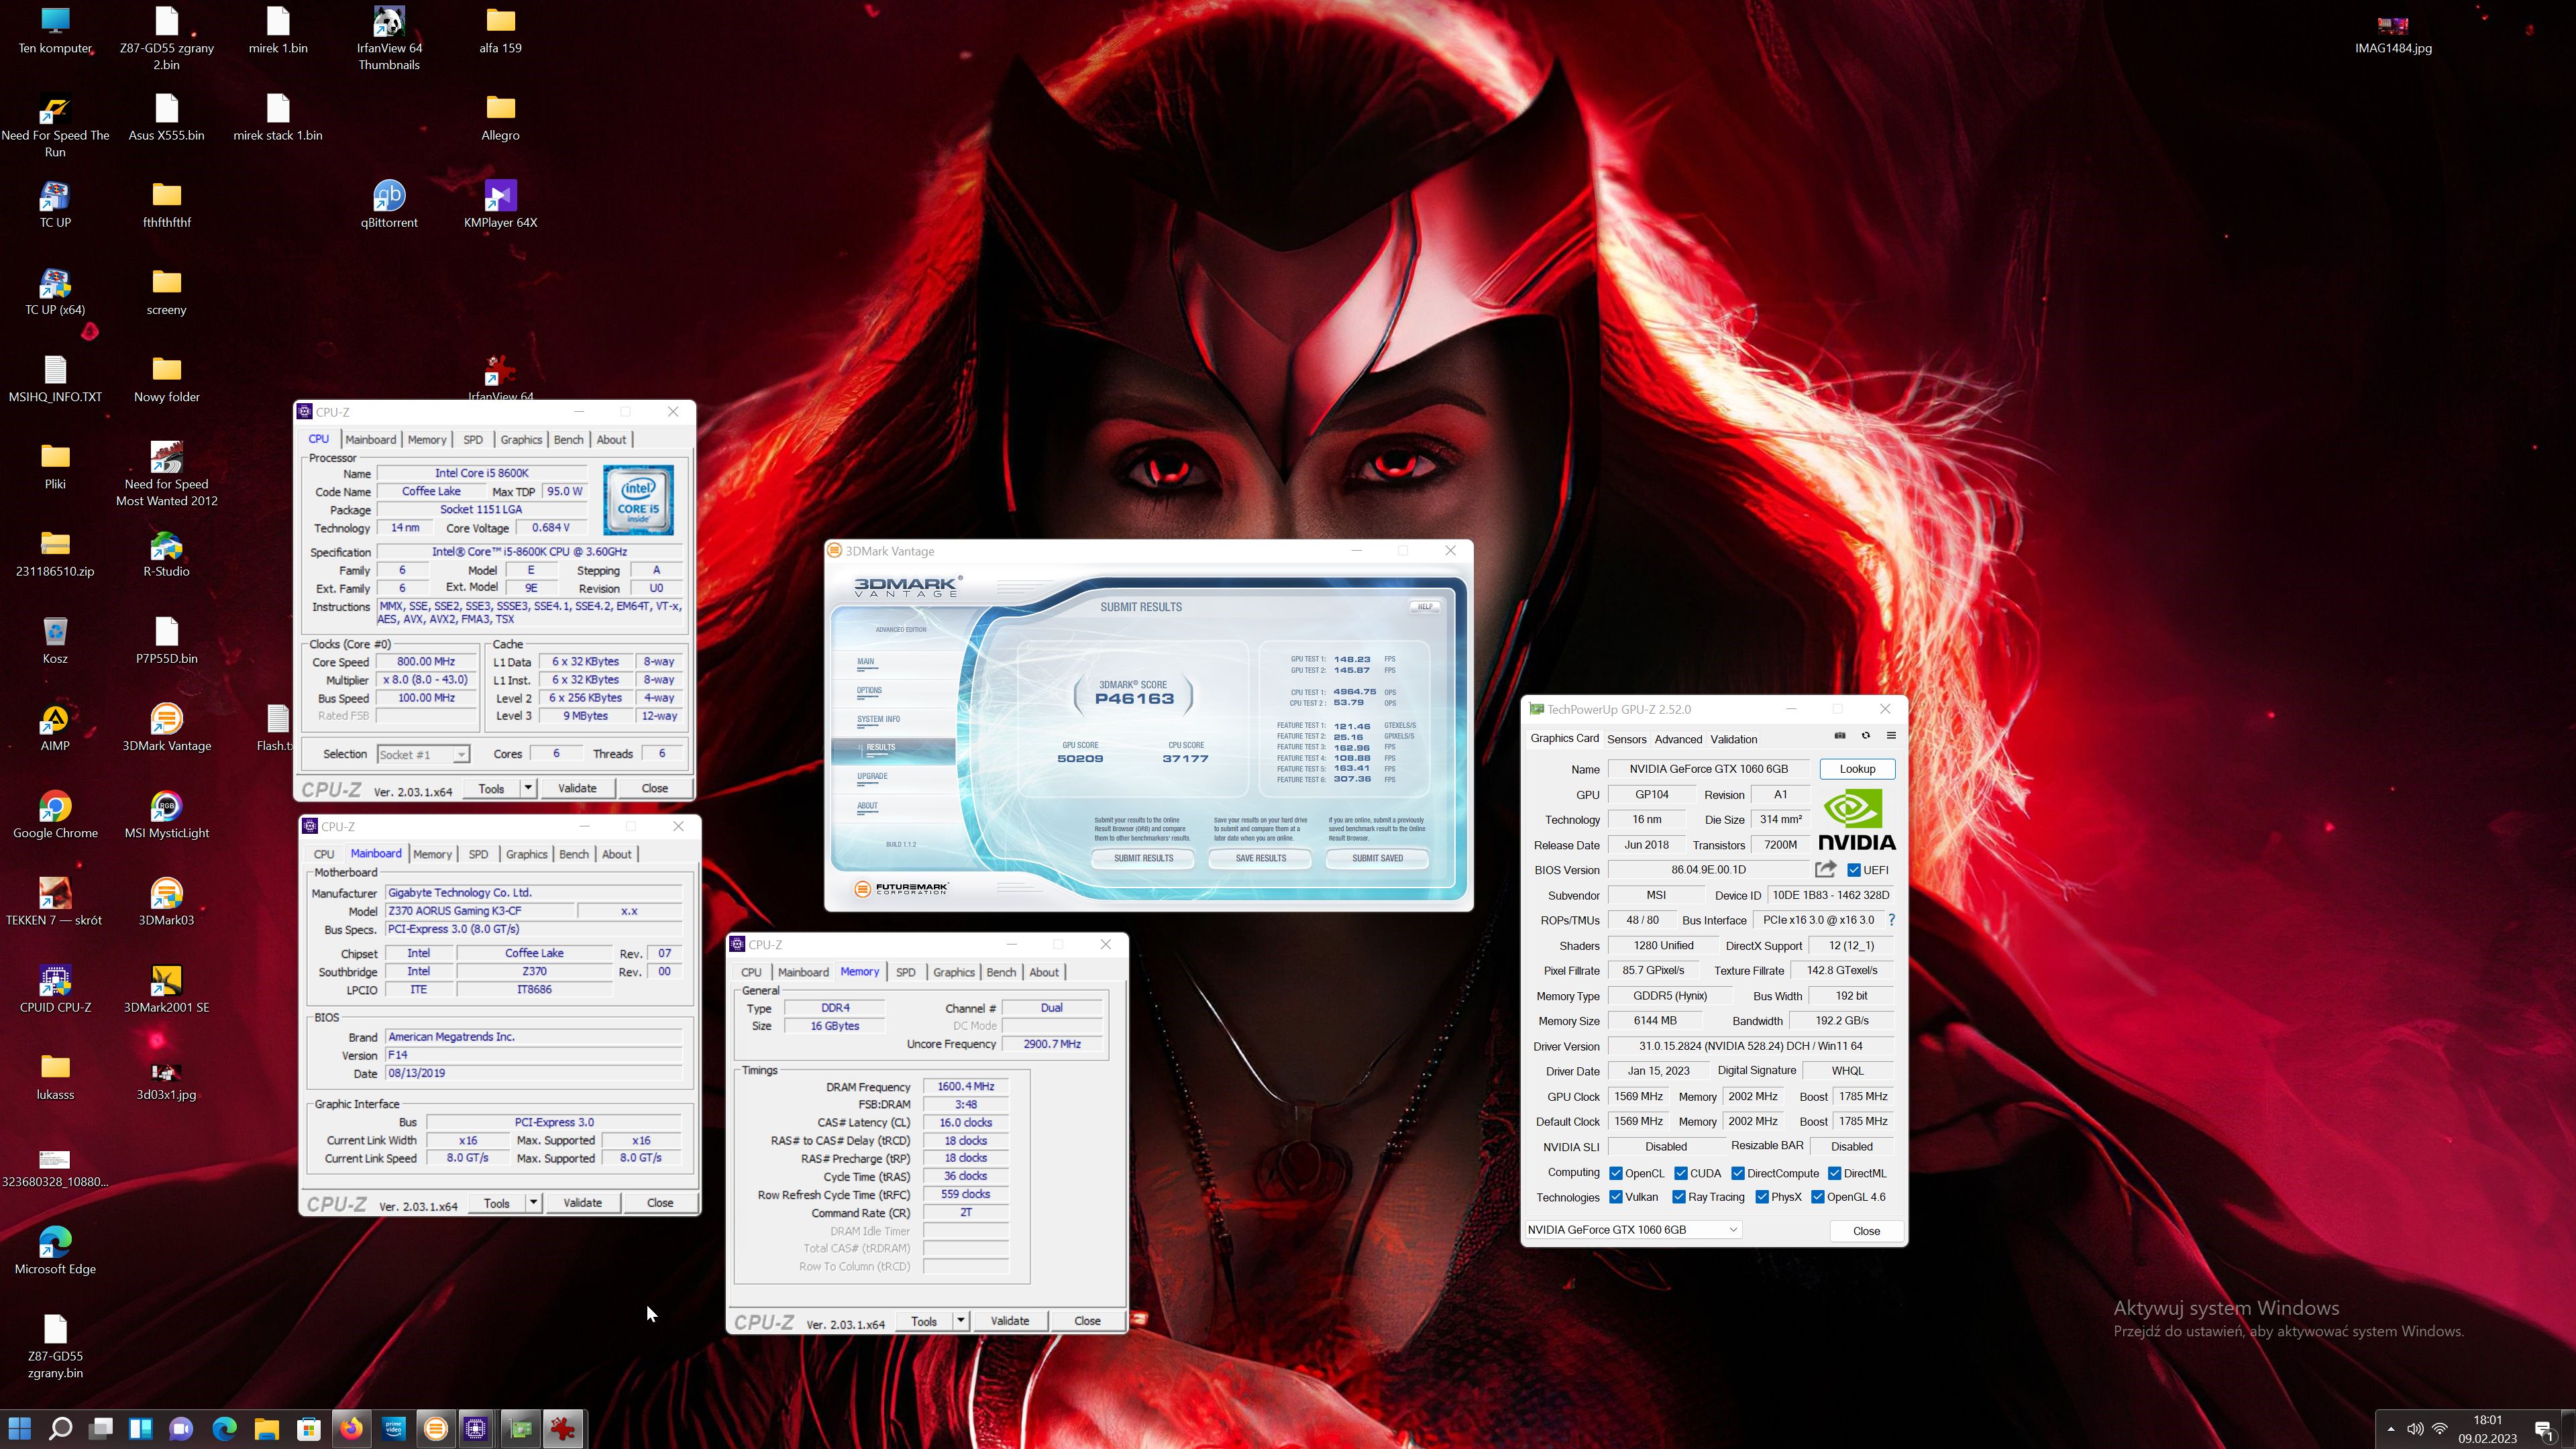Open the Socket #1 selection dropdown
The width and height of the screenshot is (2576, 1449).
tap(423, 754)
